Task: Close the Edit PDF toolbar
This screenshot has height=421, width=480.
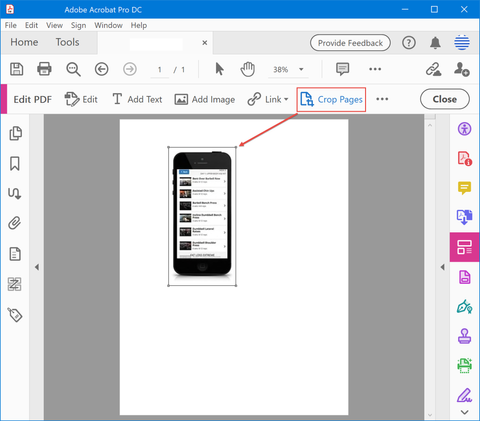Action: coord(445,99)
